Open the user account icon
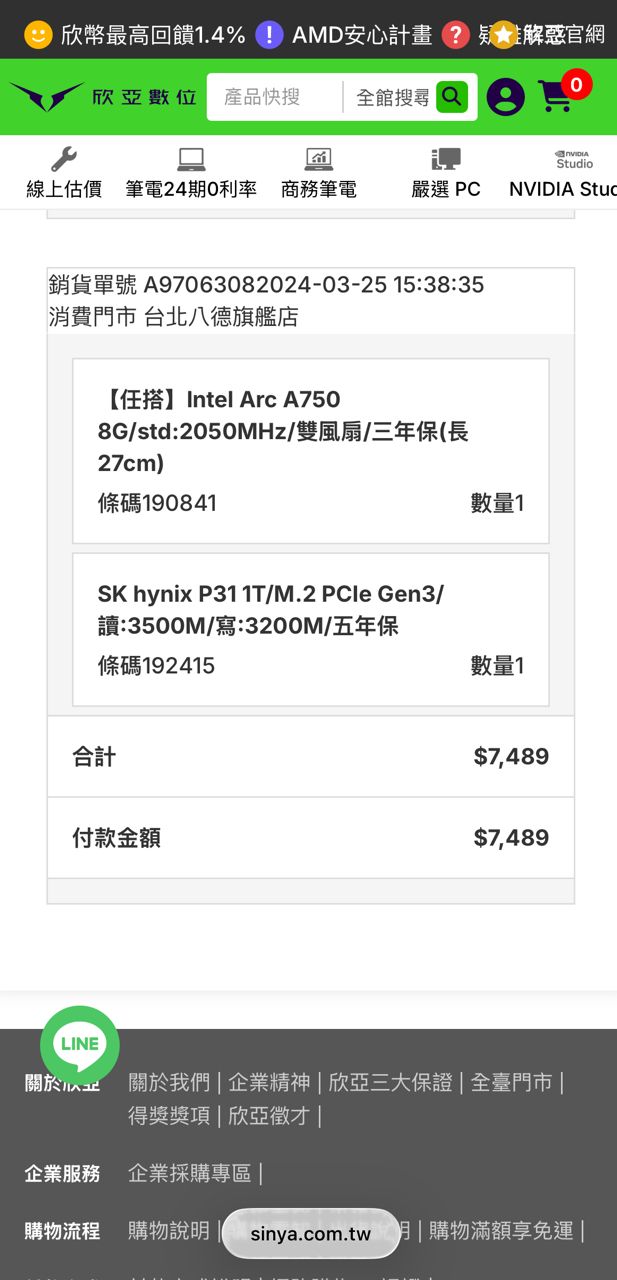Screen dimensions: 617x1280 [505, 97]
